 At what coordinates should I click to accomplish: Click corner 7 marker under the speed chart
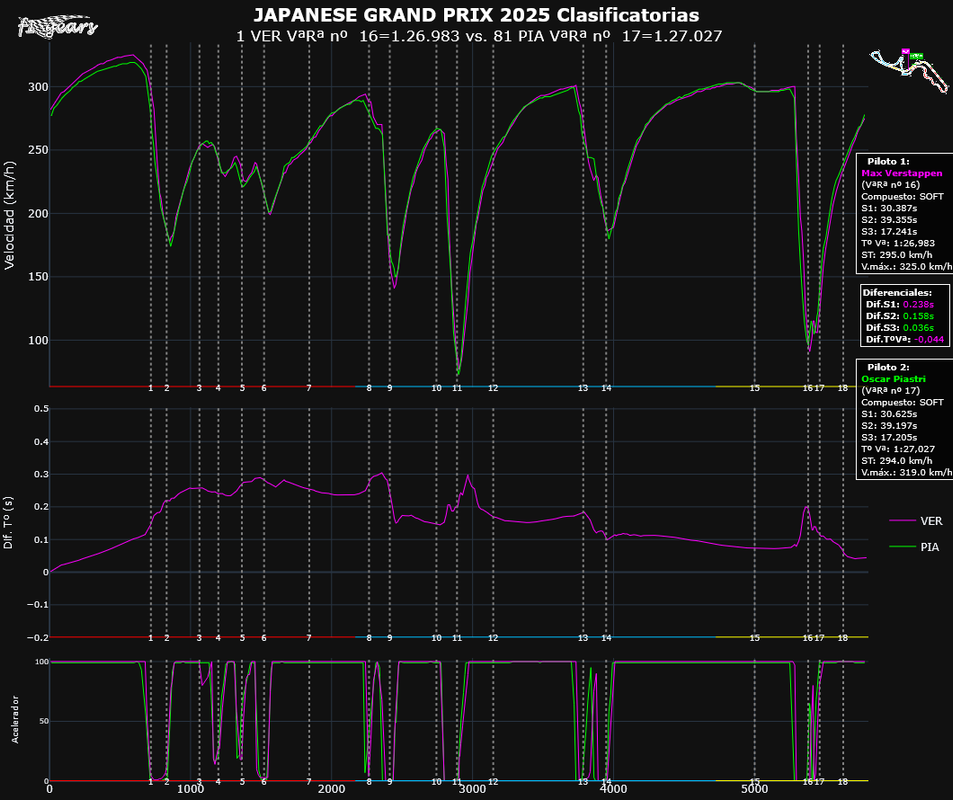click(309, 388)
